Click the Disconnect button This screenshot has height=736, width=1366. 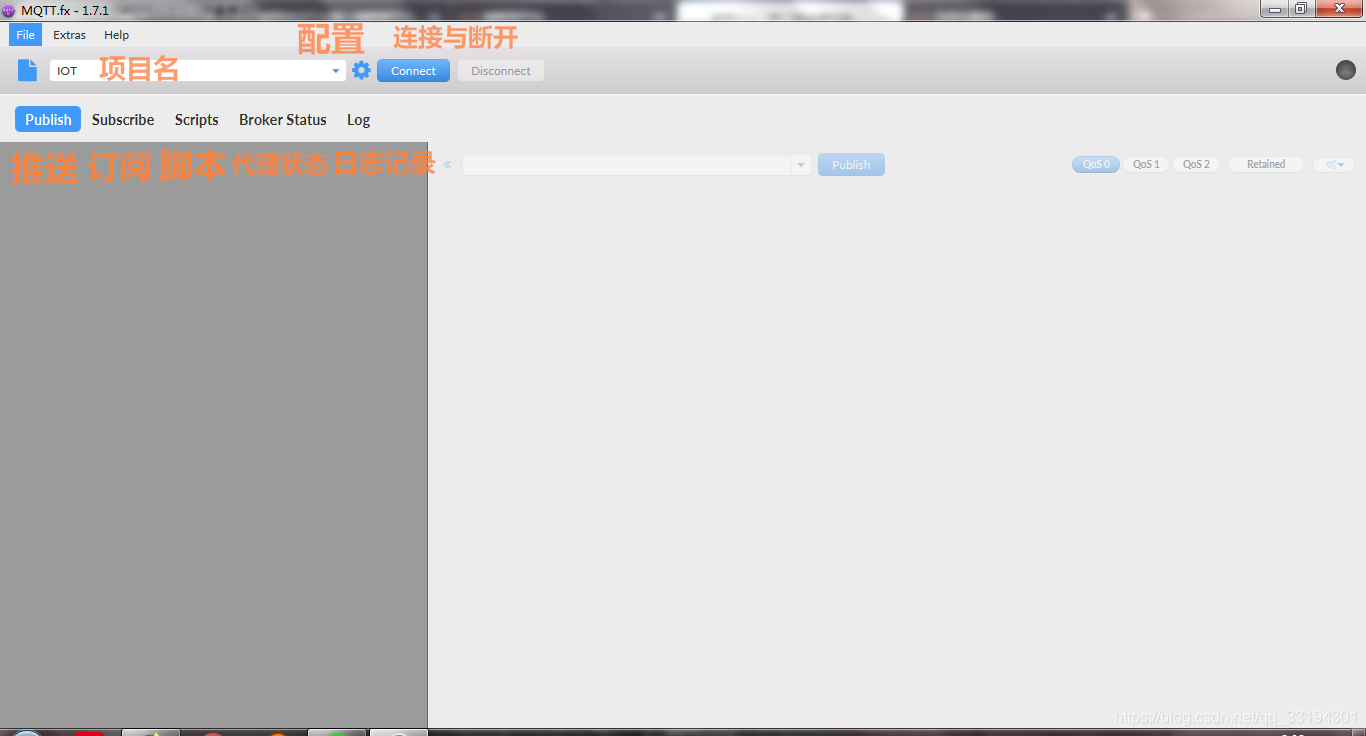tap(501, 71)
